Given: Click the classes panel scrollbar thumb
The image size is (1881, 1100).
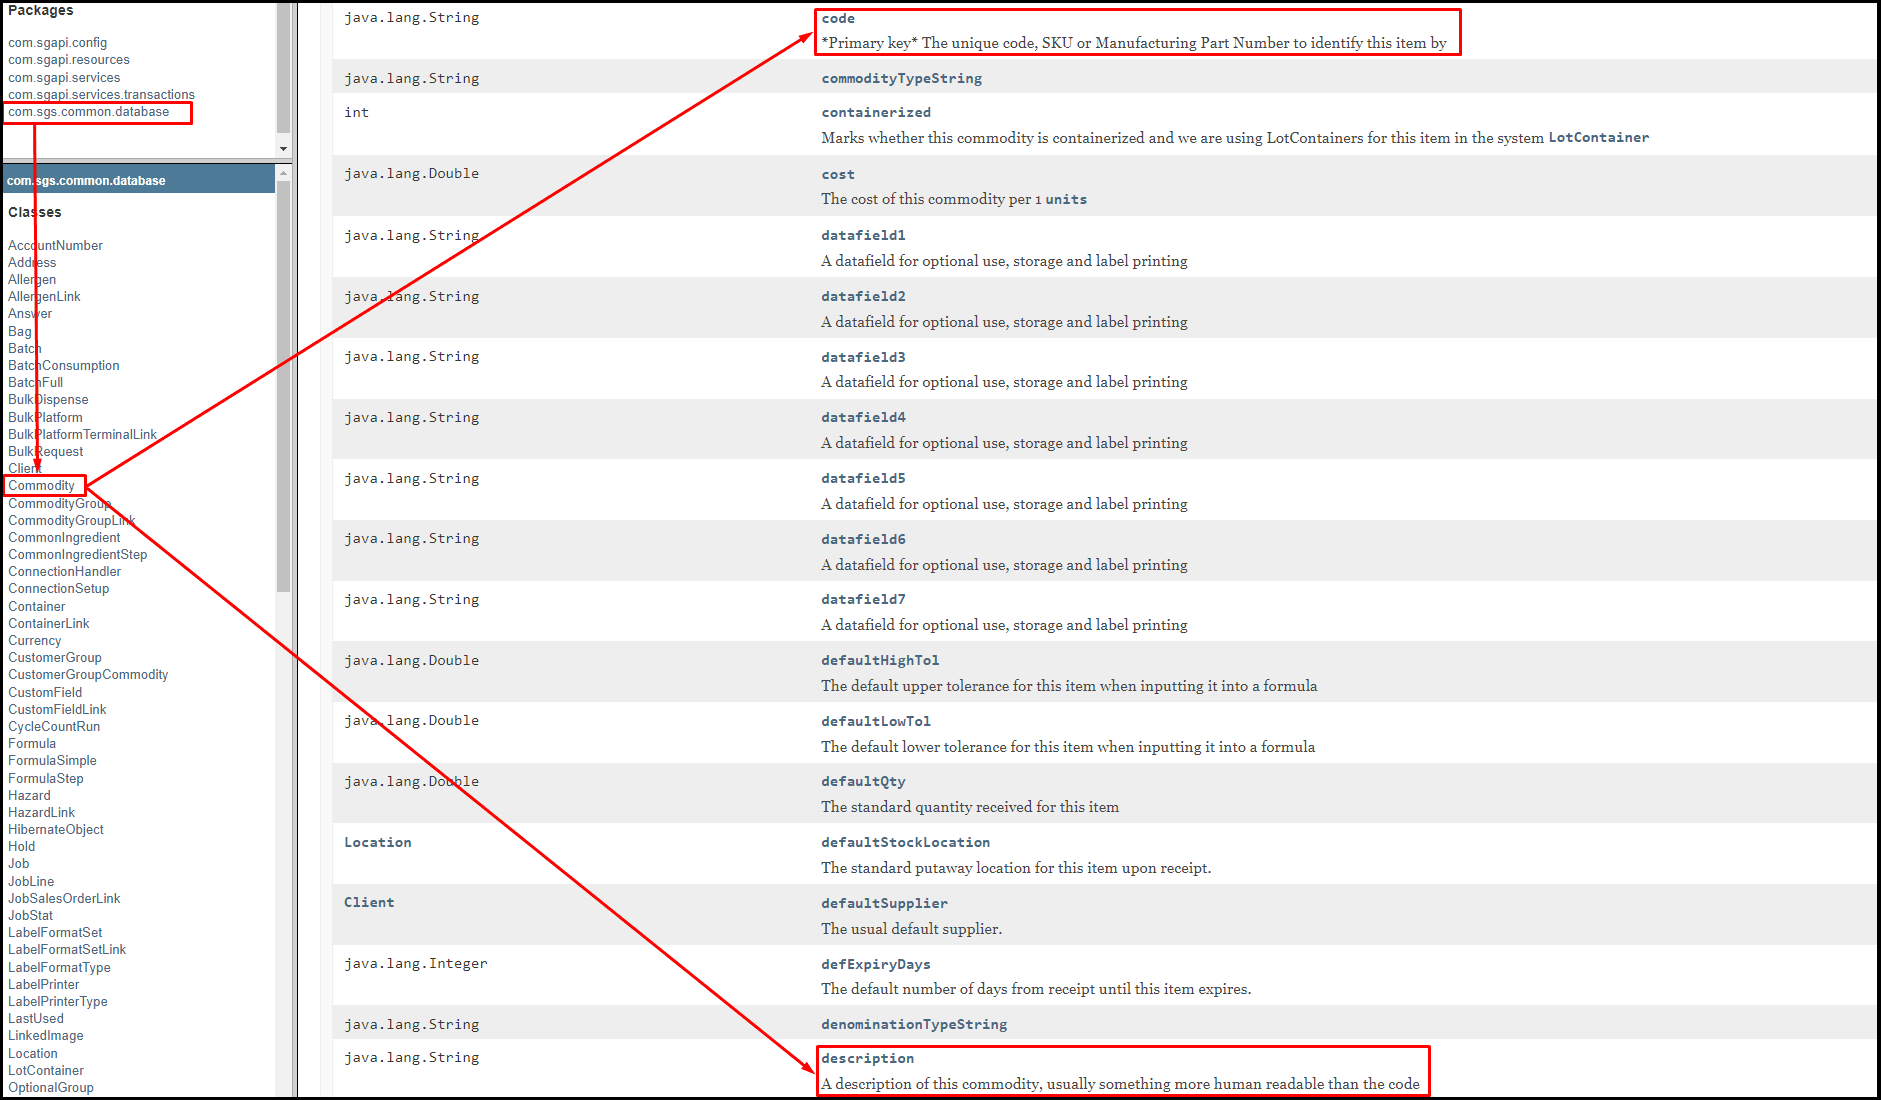Looking at the screenshot, I should (x=284, y=386).
